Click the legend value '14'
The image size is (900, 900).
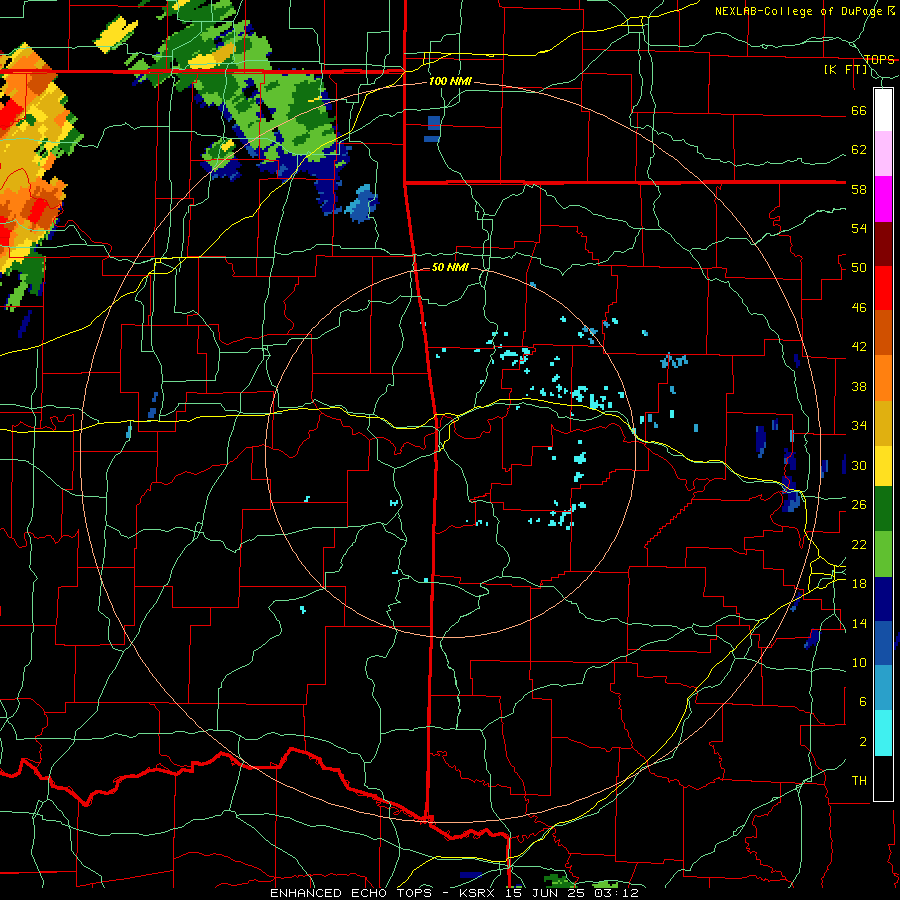pos(859,623)
